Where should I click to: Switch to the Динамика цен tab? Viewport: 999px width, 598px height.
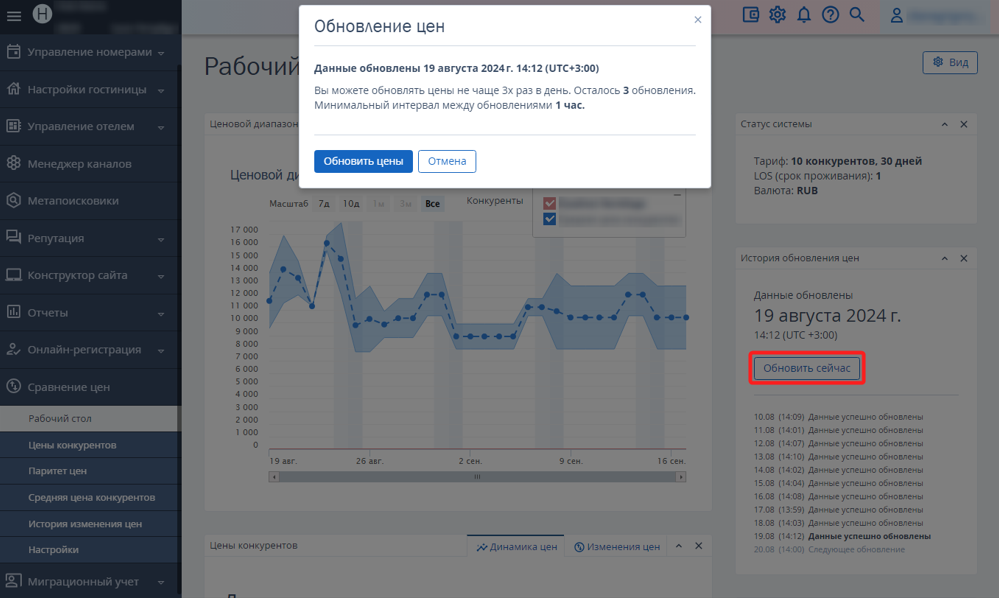click(x=516, y=546)
